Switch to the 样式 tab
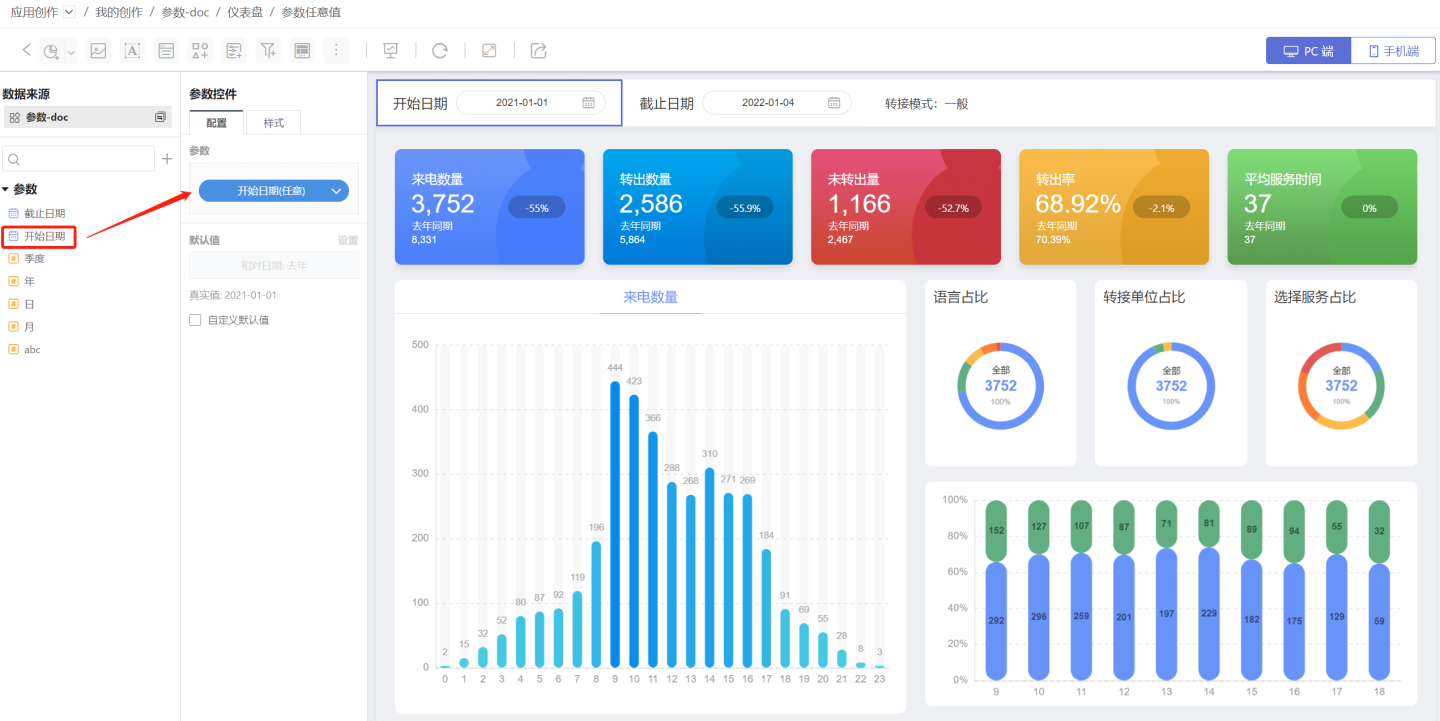This screenshot has height=721, width=1440. pos(273,123)
